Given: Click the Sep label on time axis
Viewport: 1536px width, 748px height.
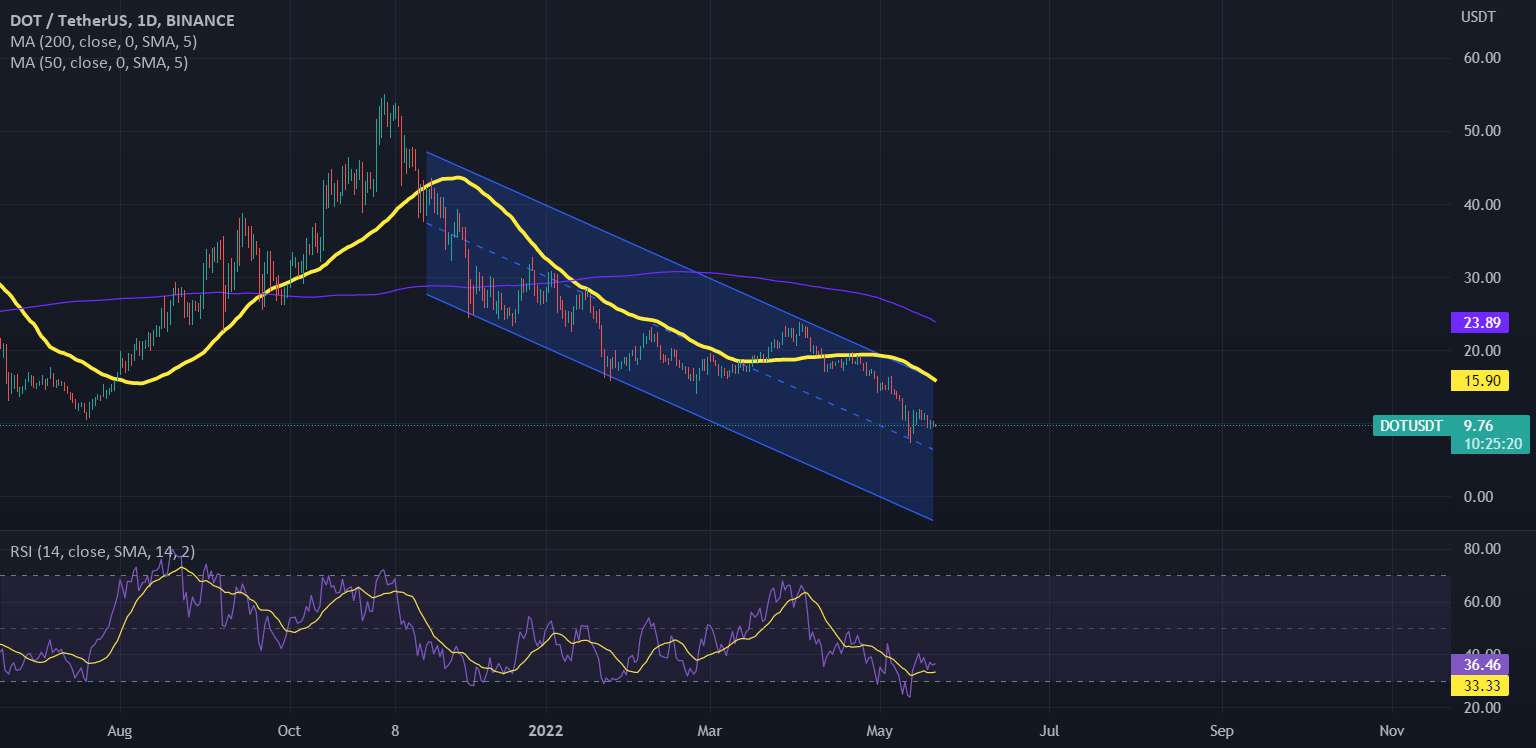Looking at the screenshot, I should click(1220, 731).
